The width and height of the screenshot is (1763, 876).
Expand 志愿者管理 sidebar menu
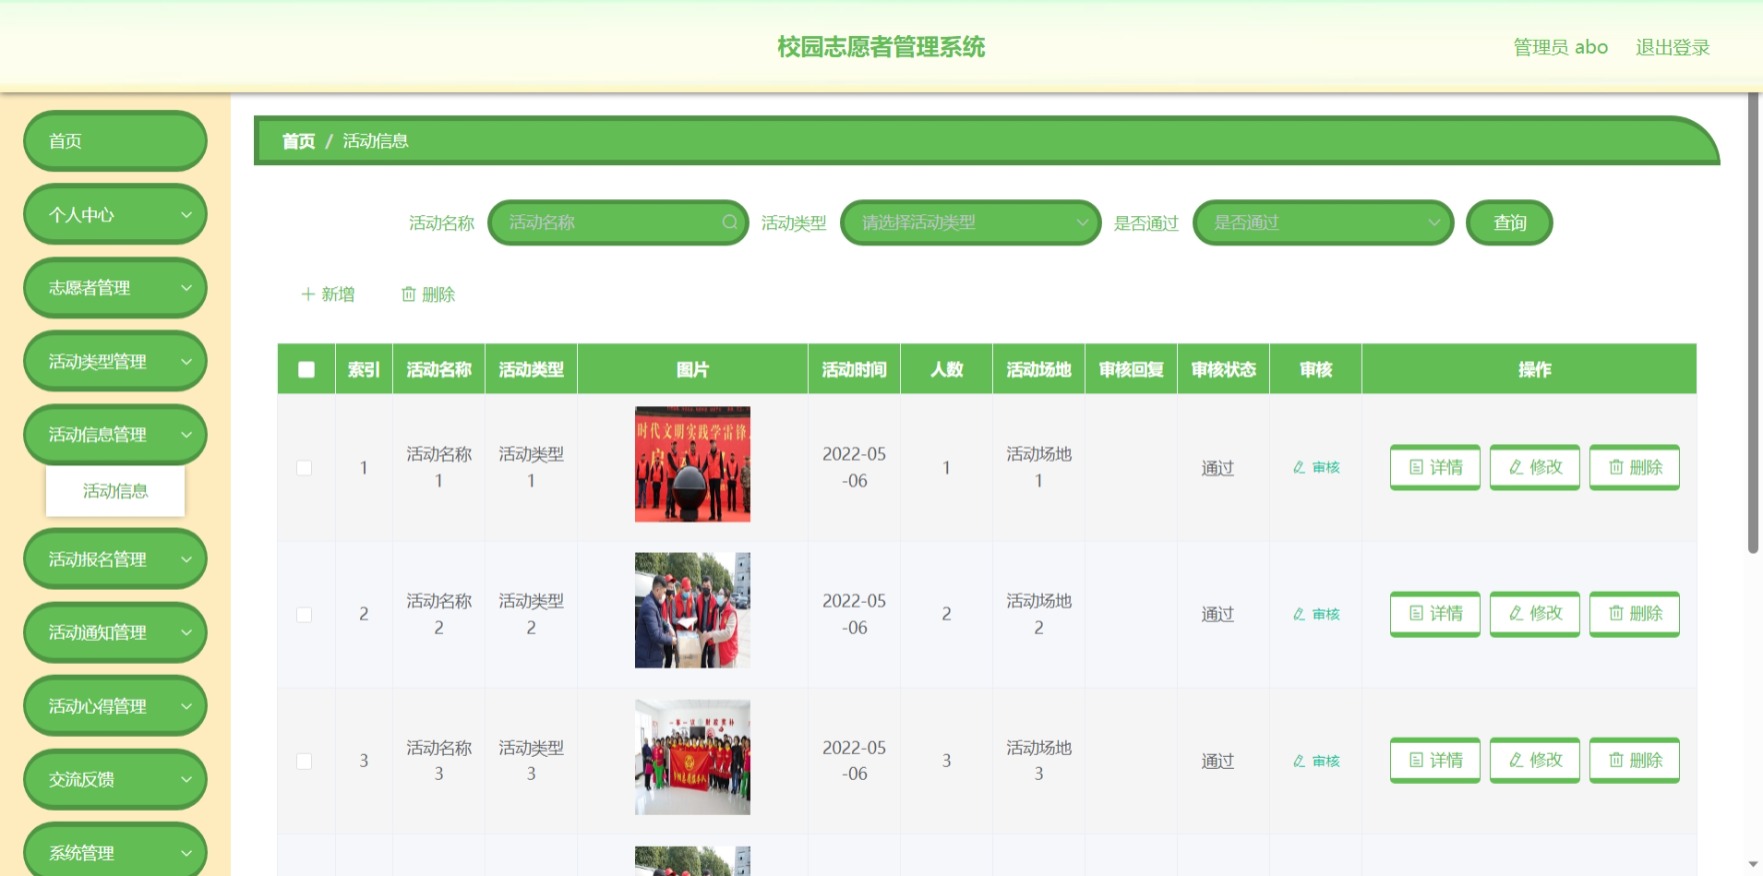pos(115,288)
